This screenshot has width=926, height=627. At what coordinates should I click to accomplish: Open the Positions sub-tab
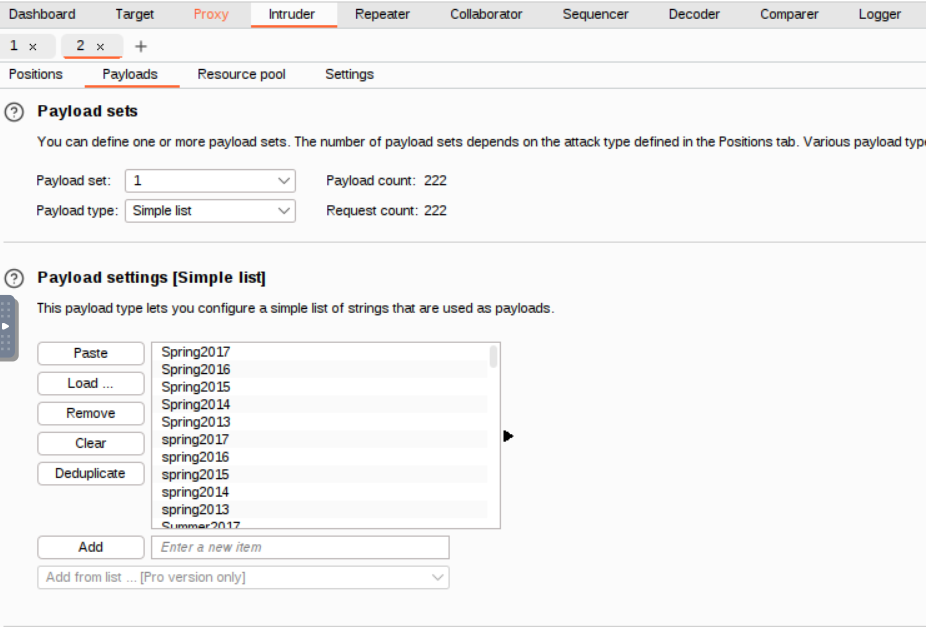36,74
